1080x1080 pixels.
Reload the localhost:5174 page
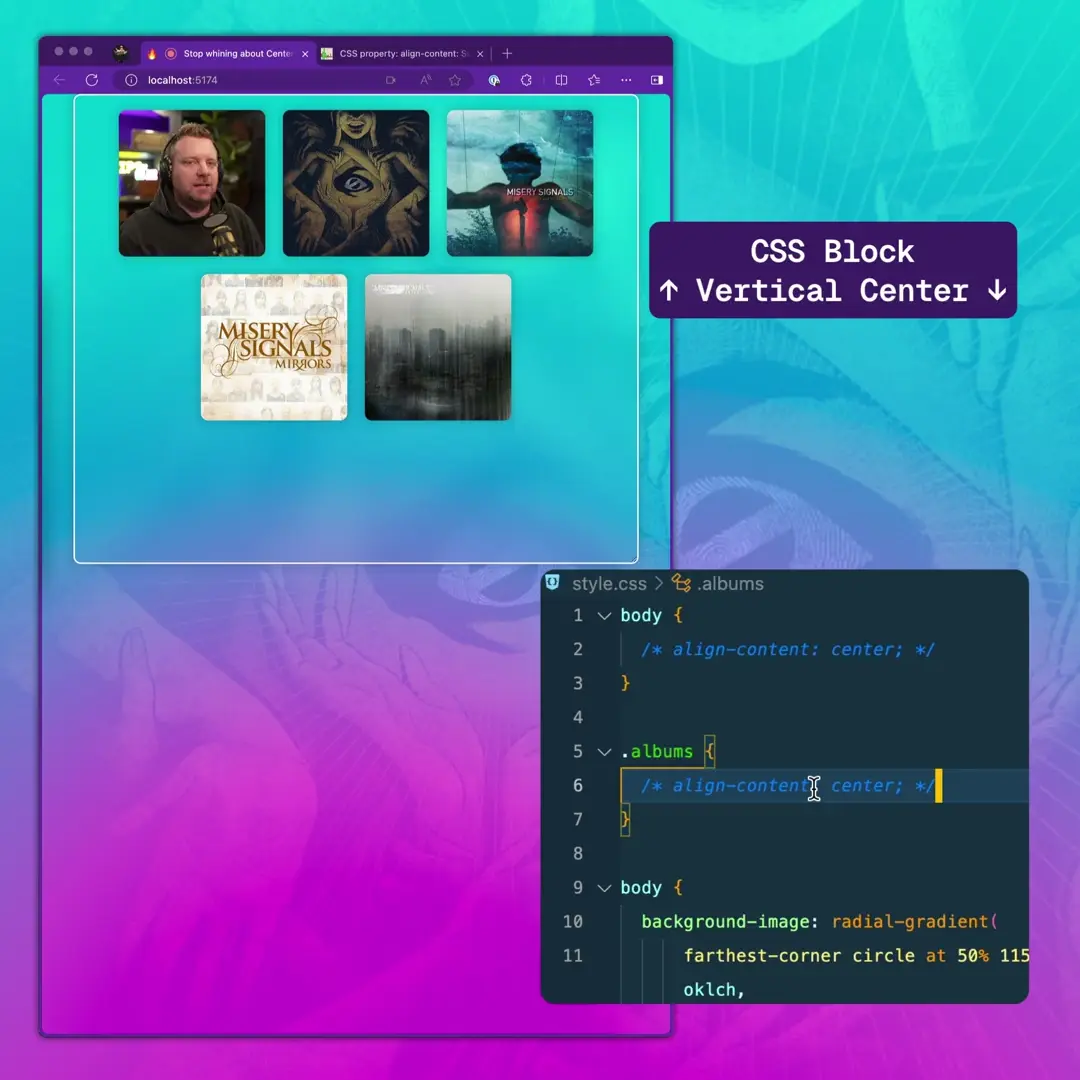(91, 80)
